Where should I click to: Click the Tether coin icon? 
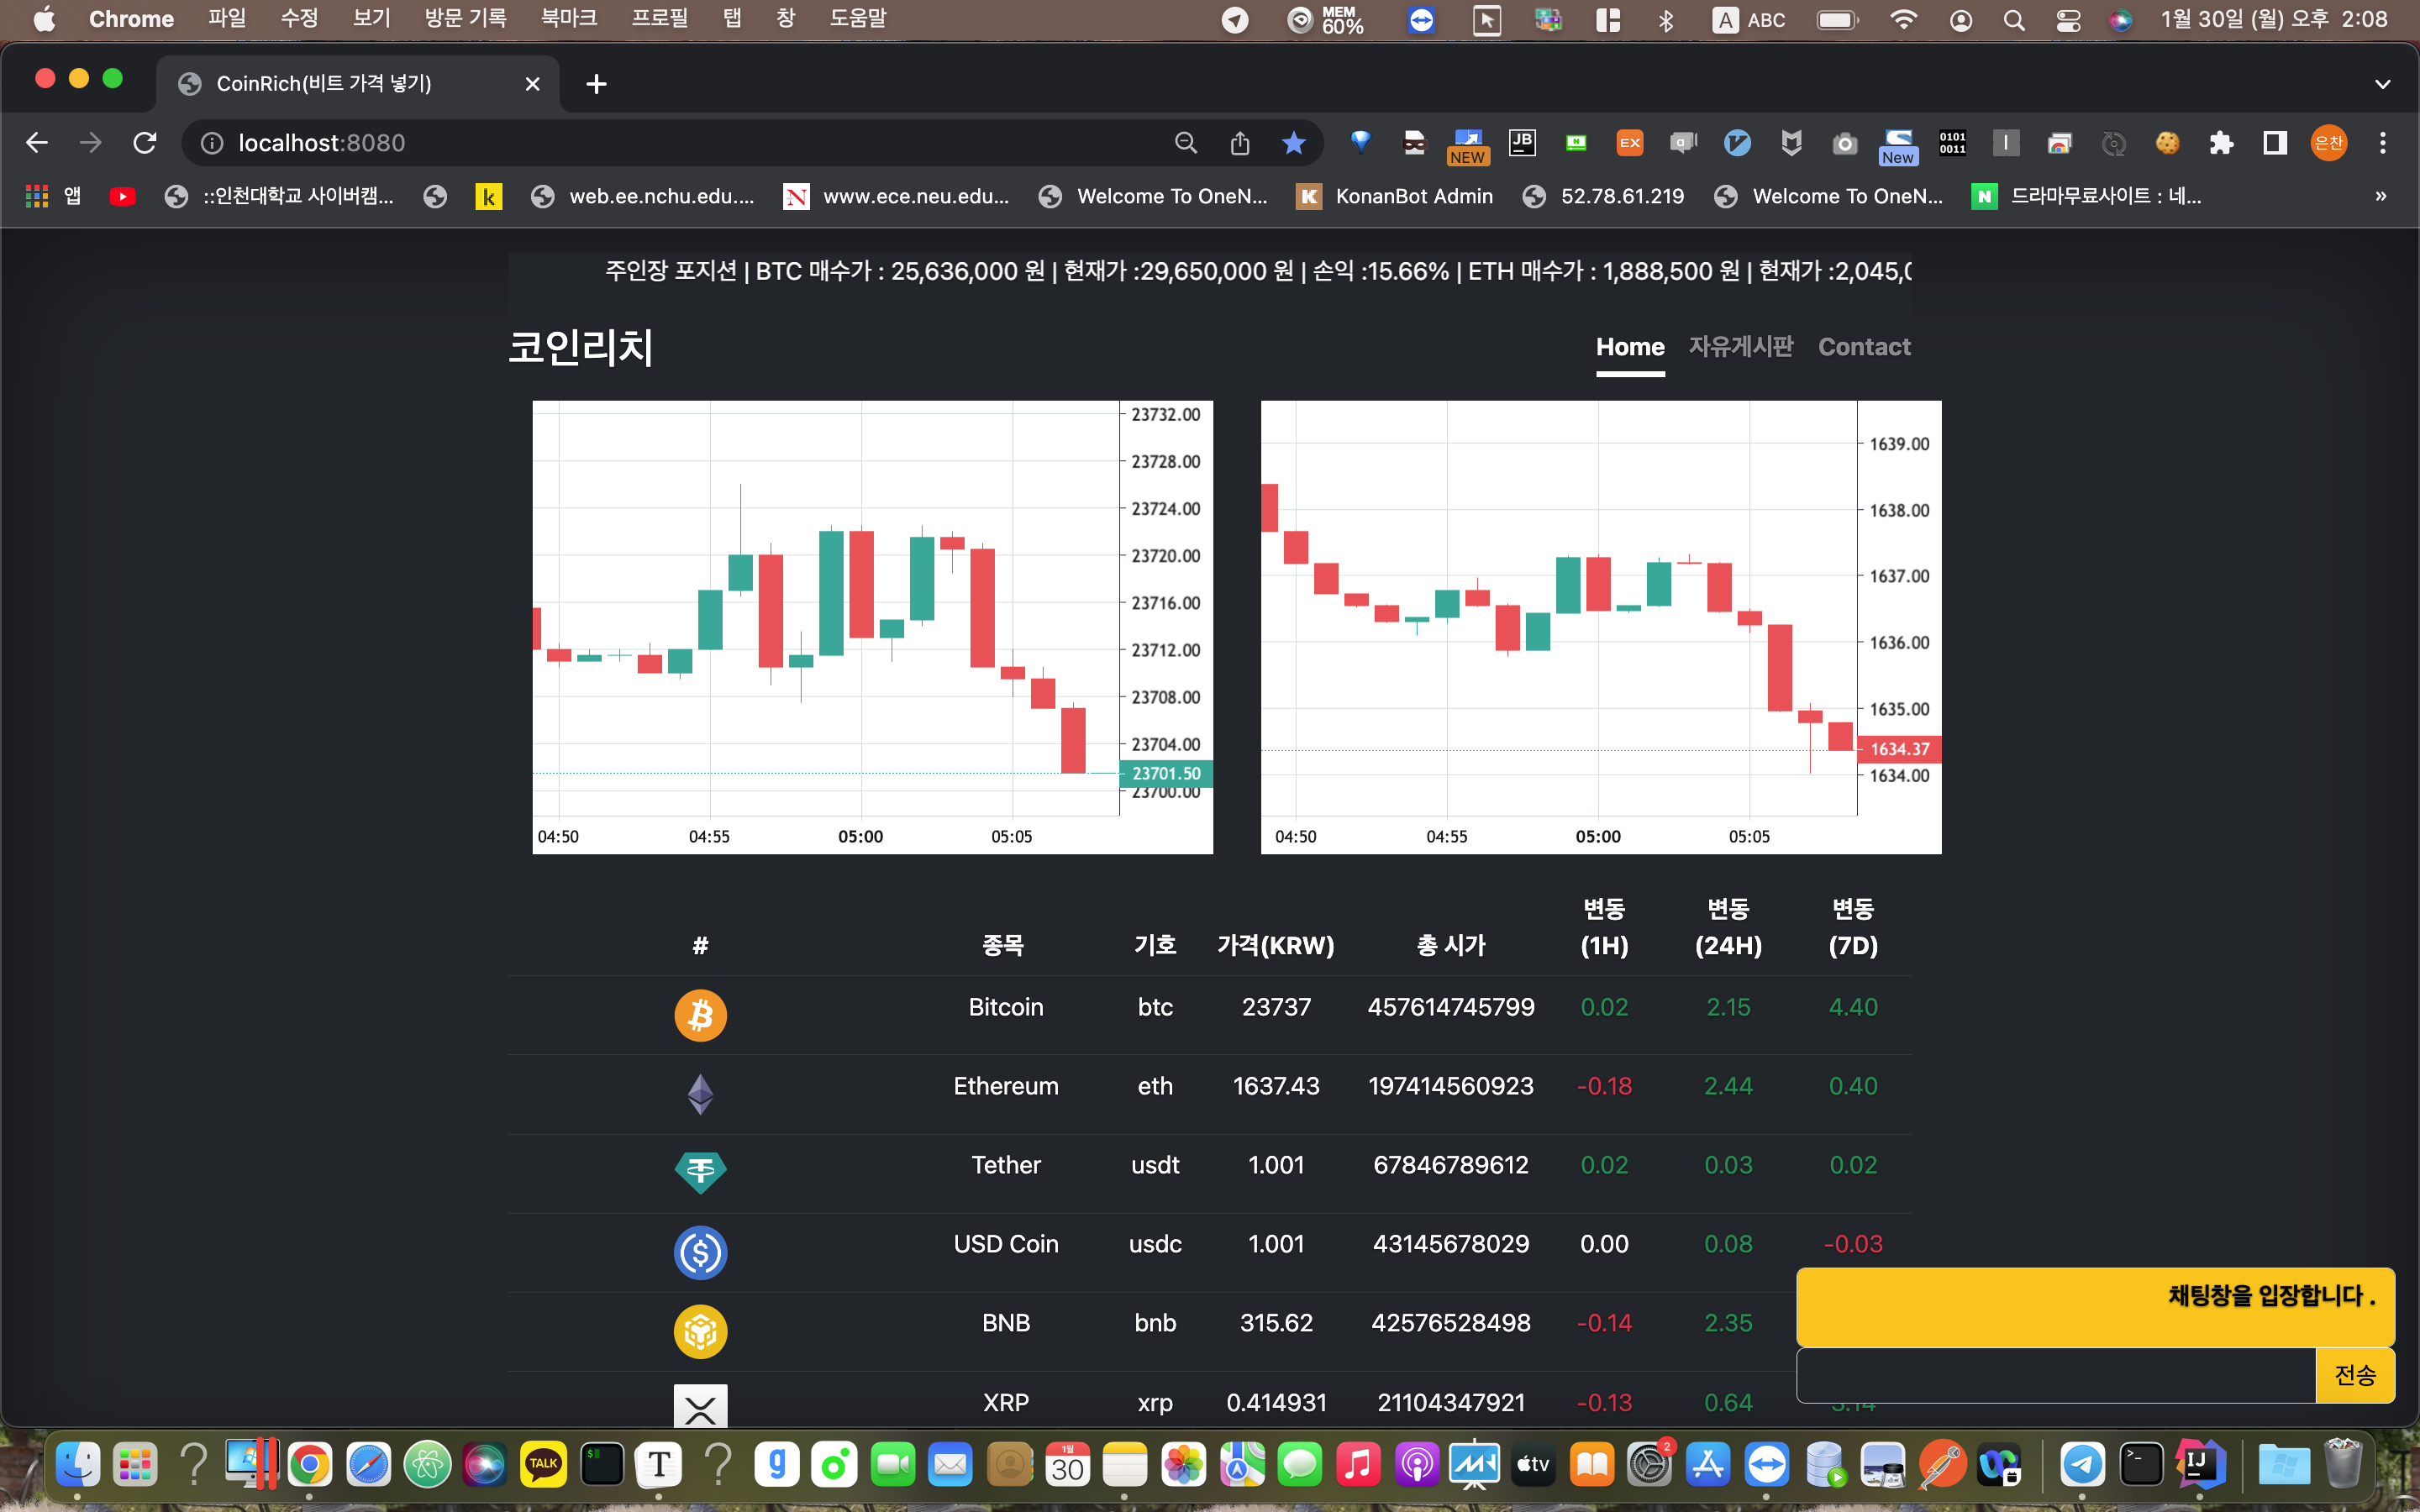pyautogui.click(x=700, y=1172)
